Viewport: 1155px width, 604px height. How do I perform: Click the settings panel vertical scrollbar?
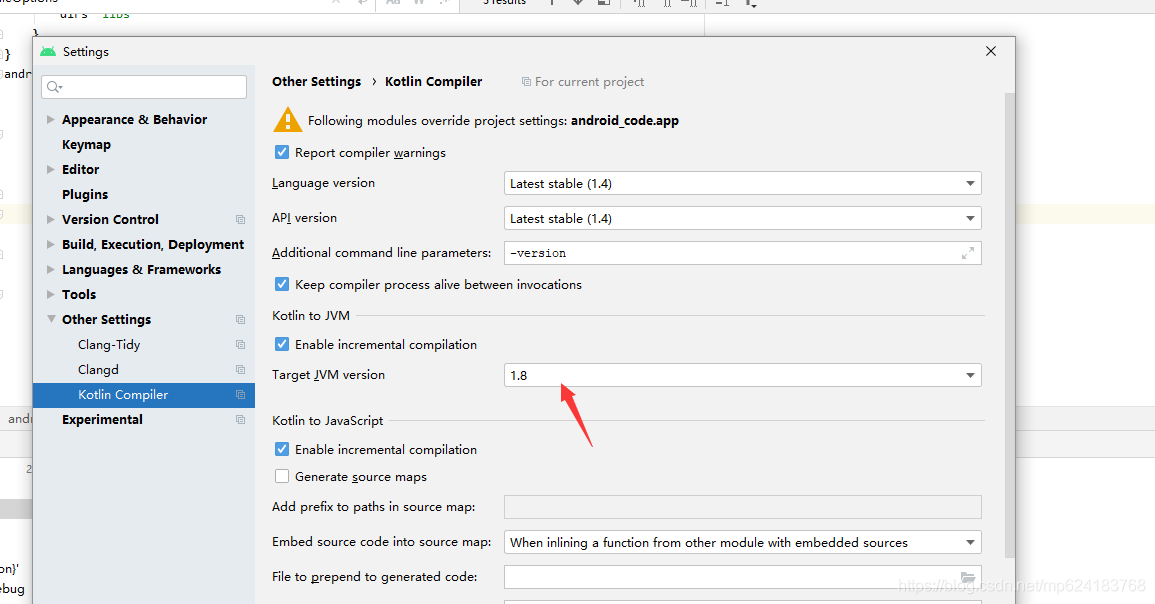pyautogui.click(x=1010, y=324)
